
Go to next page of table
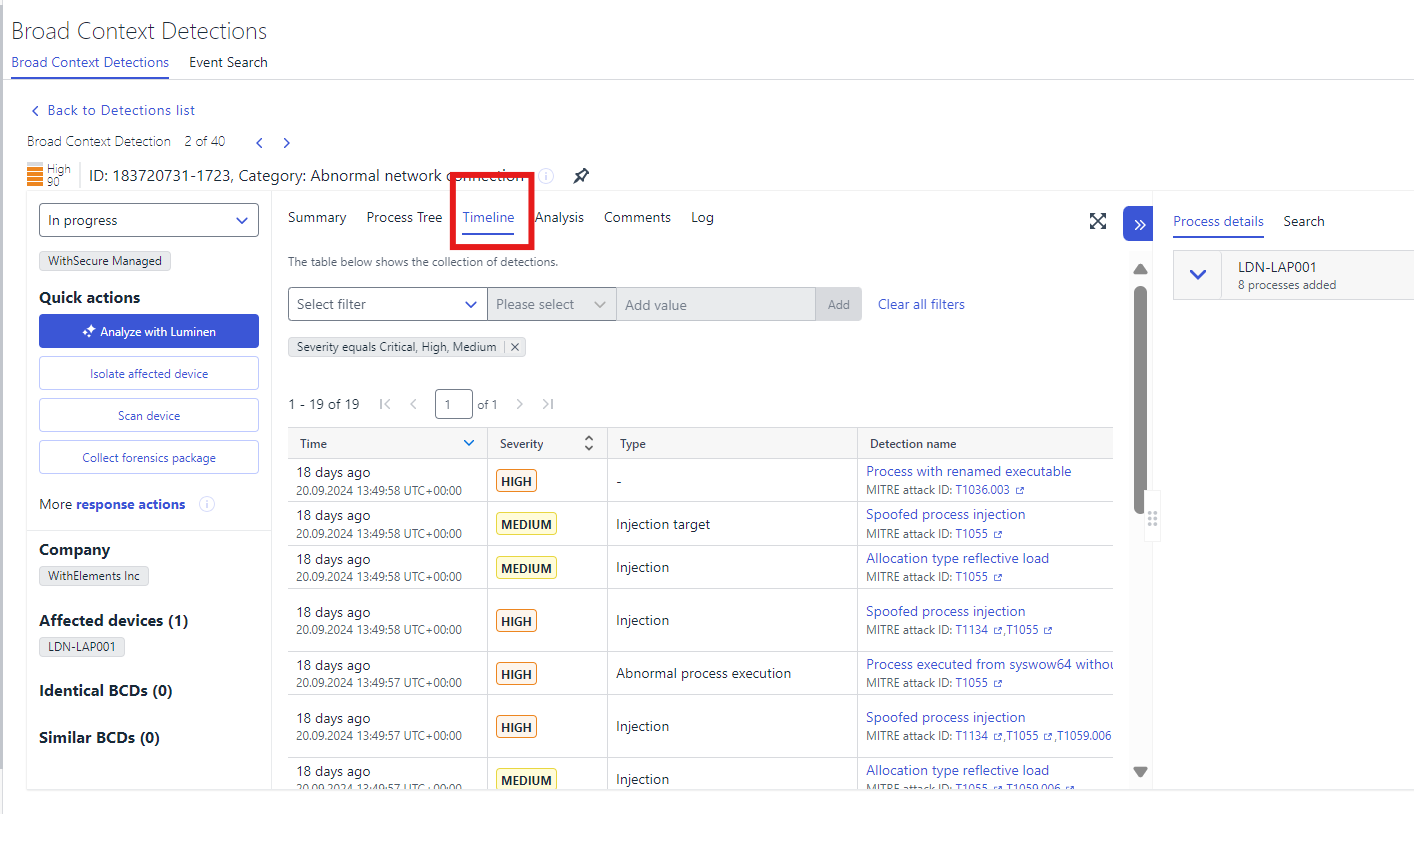pyautogui.click(x=519, y=404)
